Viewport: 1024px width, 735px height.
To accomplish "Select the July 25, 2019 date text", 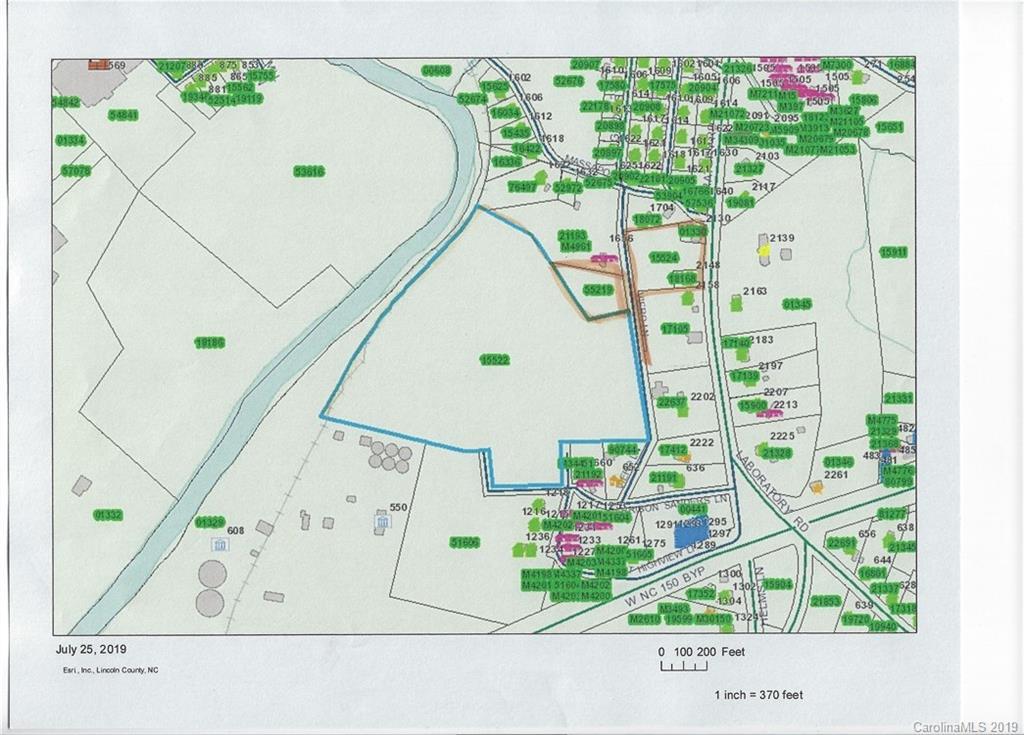I will [x=91, y=648].
